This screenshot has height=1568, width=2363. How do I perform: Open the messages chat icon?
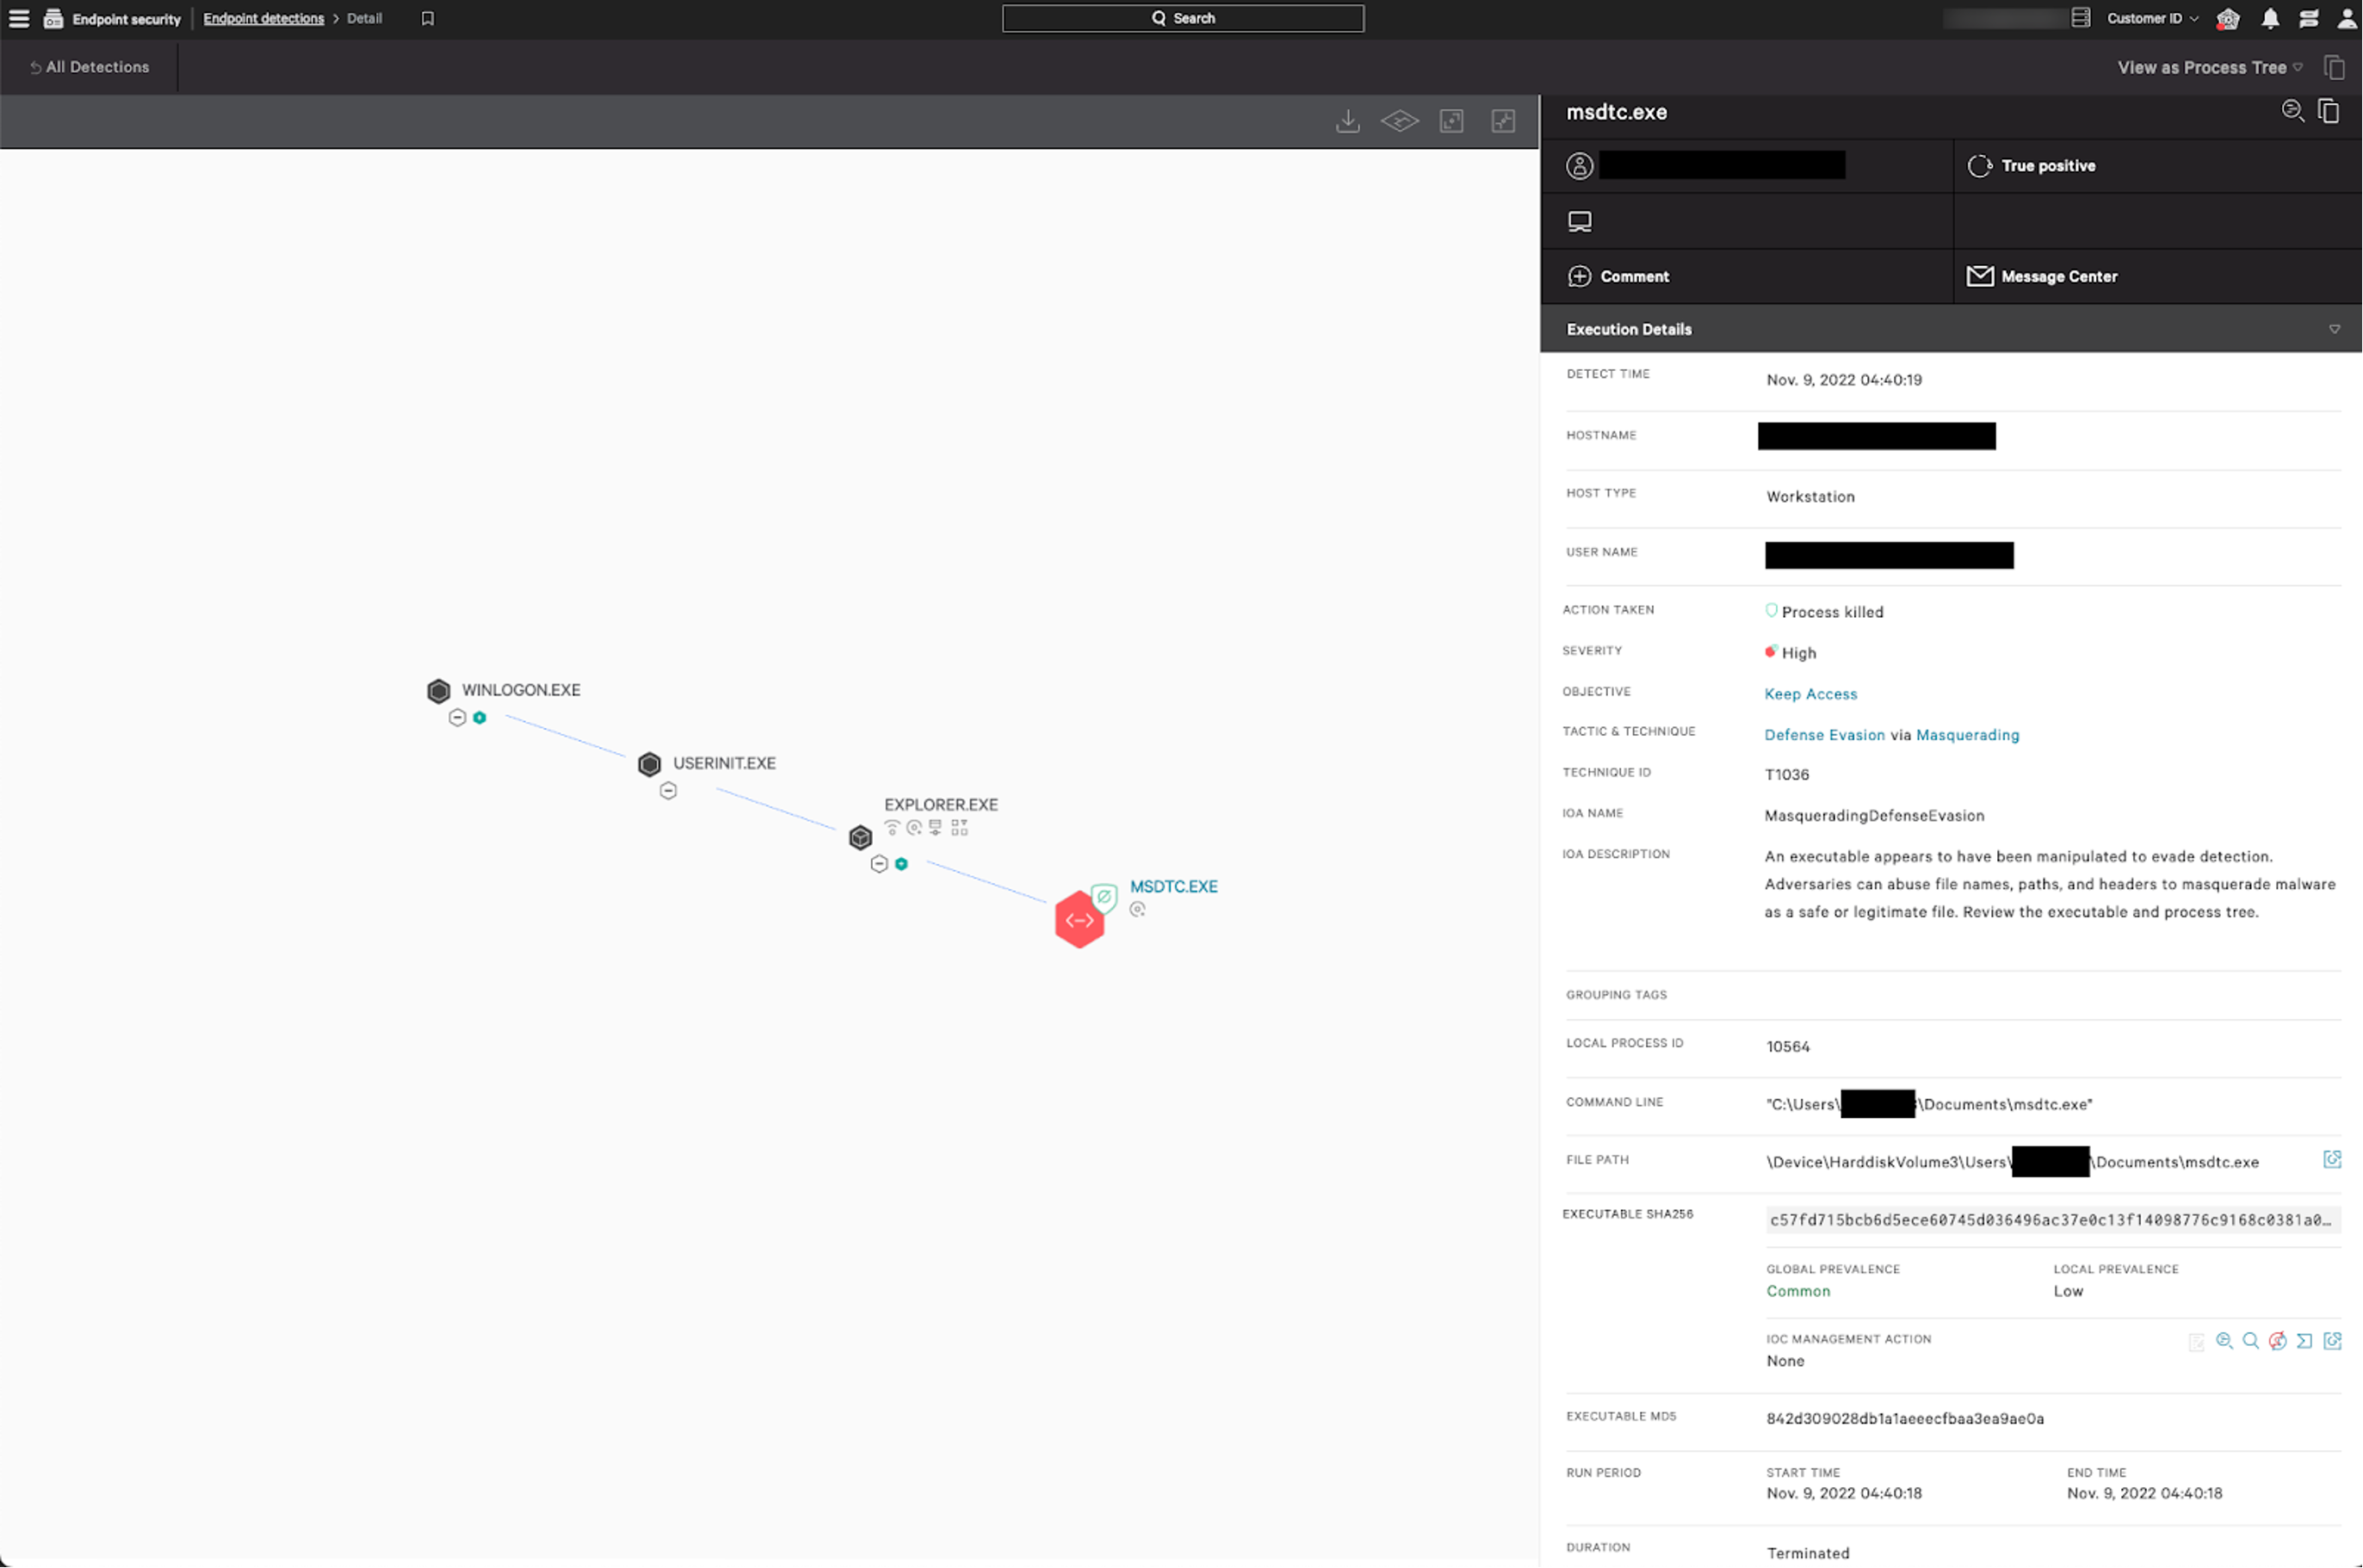(2309, 18)
